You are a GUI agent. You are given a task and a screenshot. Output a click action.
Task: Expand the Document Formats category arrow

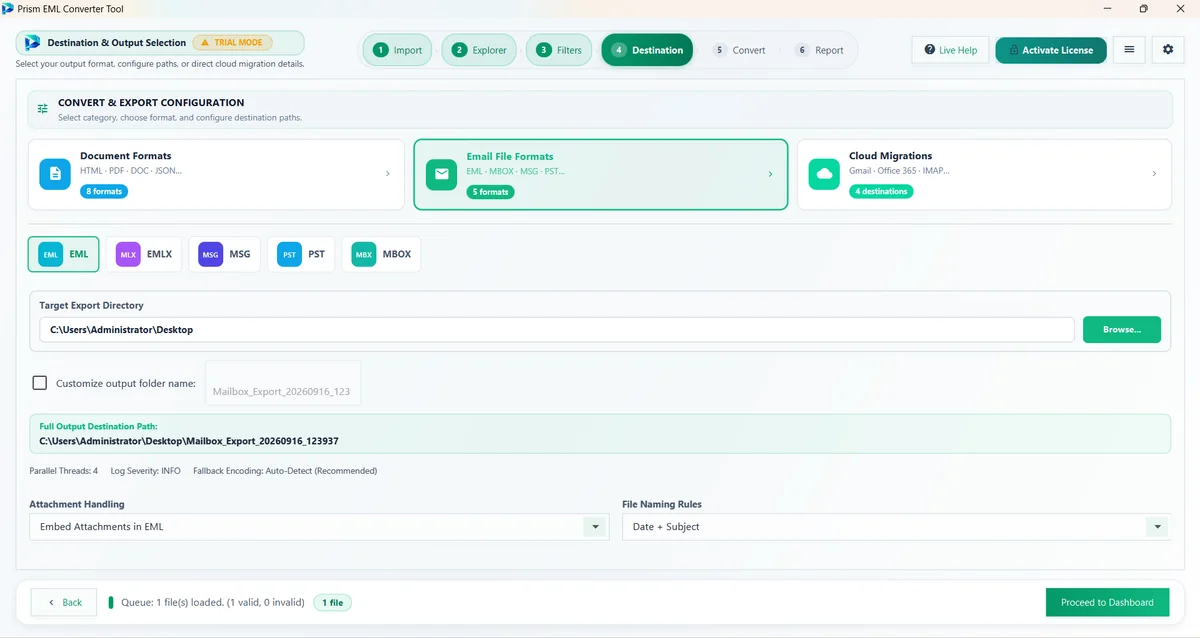pos(388,174)
